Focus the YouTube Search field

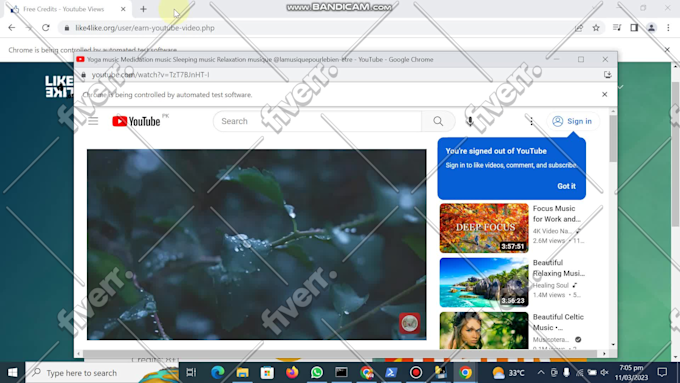click(x=317, y=121)
